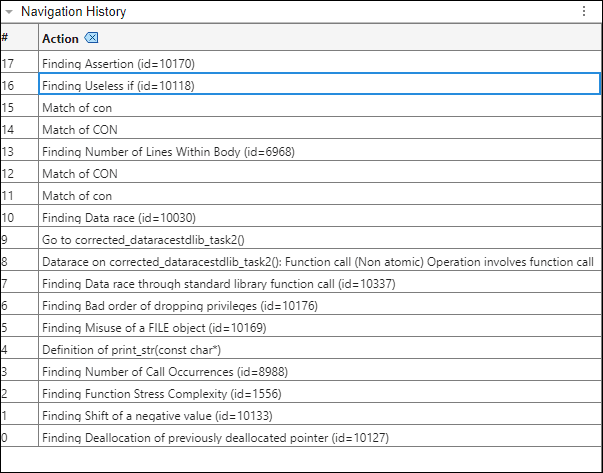603x473 pixels.
Task: Open the panel's three-dot options menu
Action: pyautogui.click(x=584, y=11)
